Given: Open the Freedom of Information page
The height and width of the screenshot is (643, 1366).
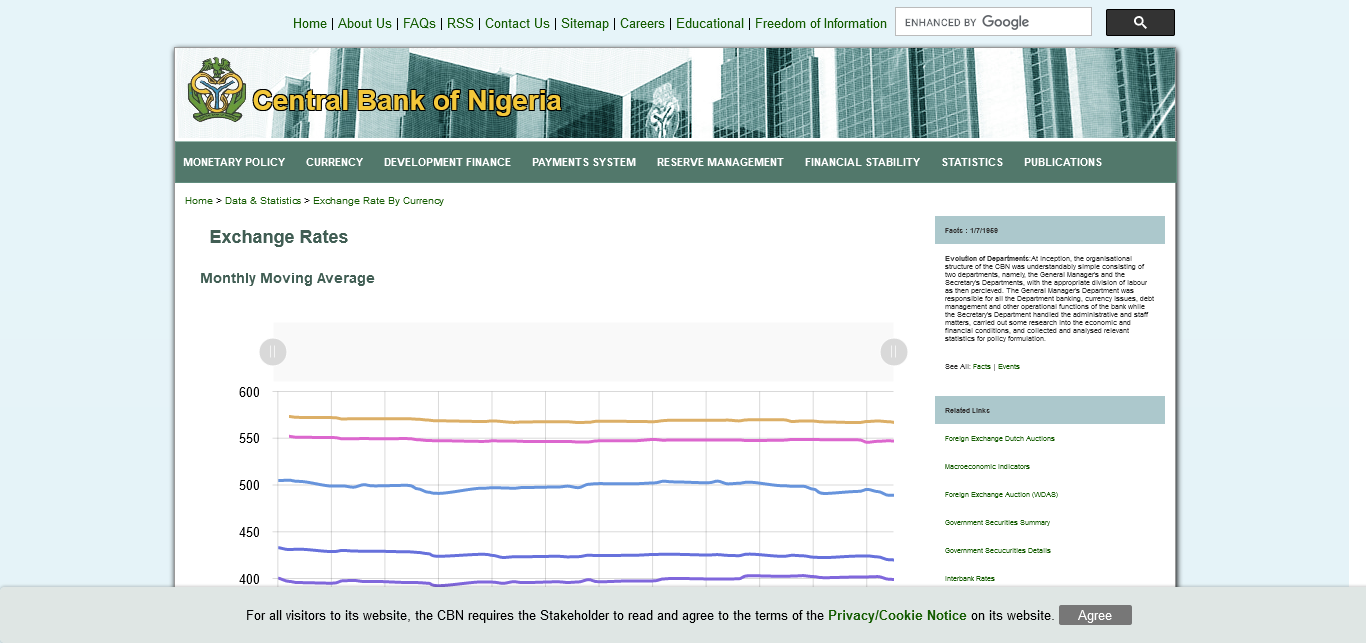Looking at the screenshot, I should pyautogui.click(x=820, y=23).
